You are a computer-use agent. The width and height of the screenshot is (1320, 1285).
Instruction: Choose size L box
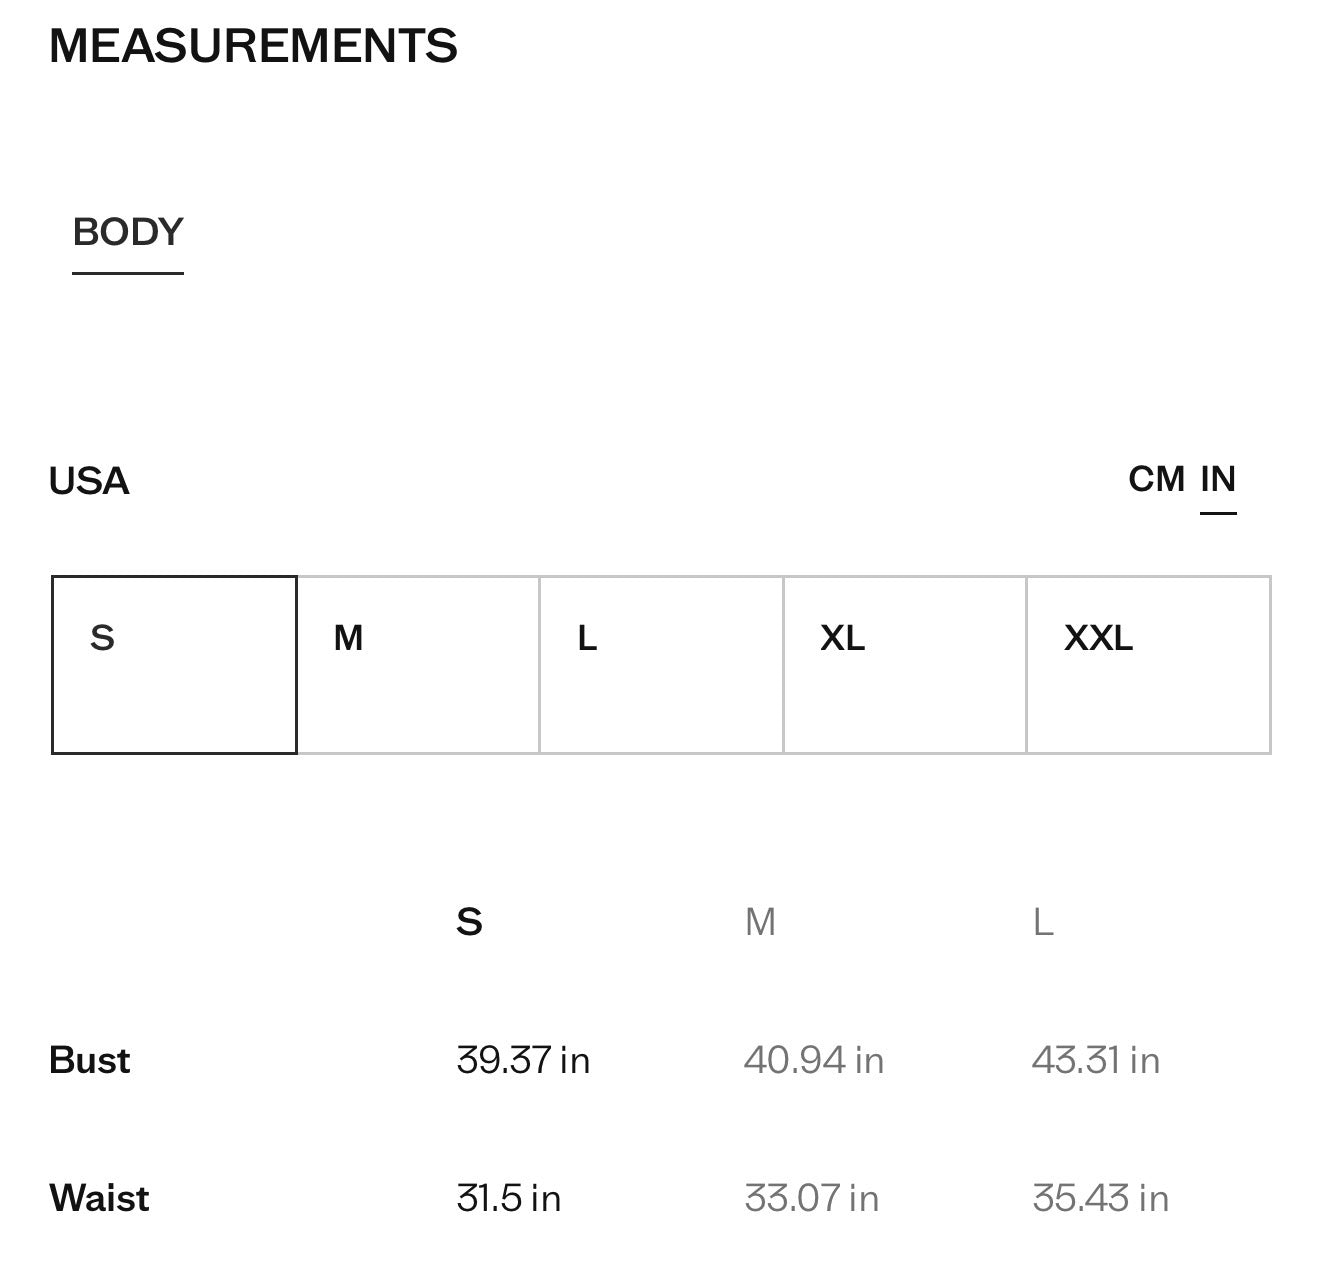coord(662,665)
